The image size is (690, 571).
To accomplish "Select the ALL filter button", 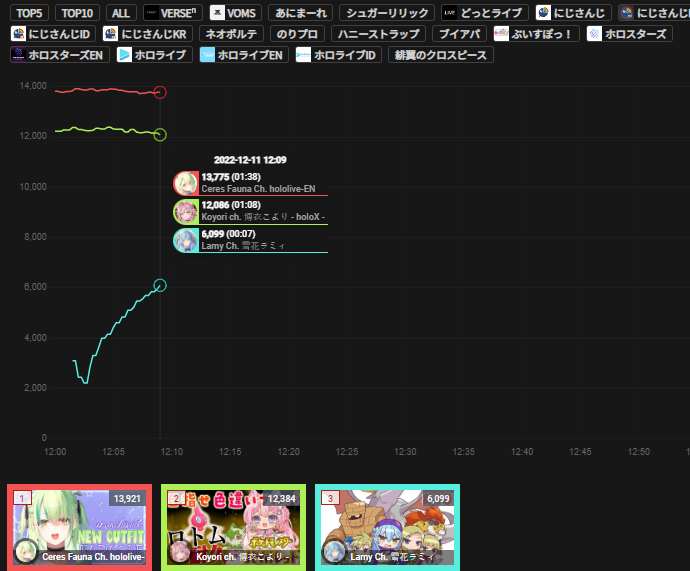I will click(x=121, y=13).
